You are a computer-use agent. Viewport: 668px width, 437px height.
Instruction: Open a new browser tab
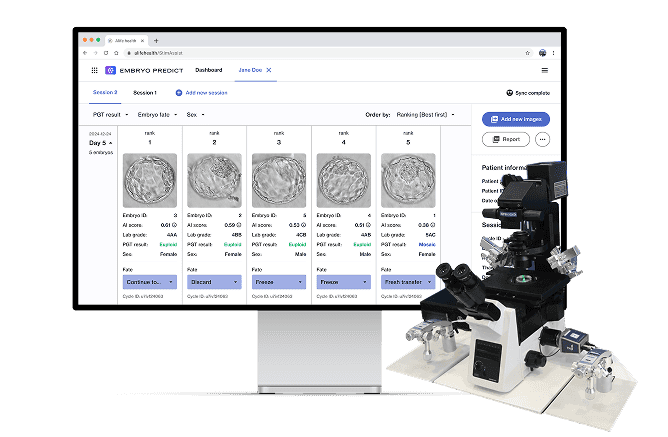156,41
